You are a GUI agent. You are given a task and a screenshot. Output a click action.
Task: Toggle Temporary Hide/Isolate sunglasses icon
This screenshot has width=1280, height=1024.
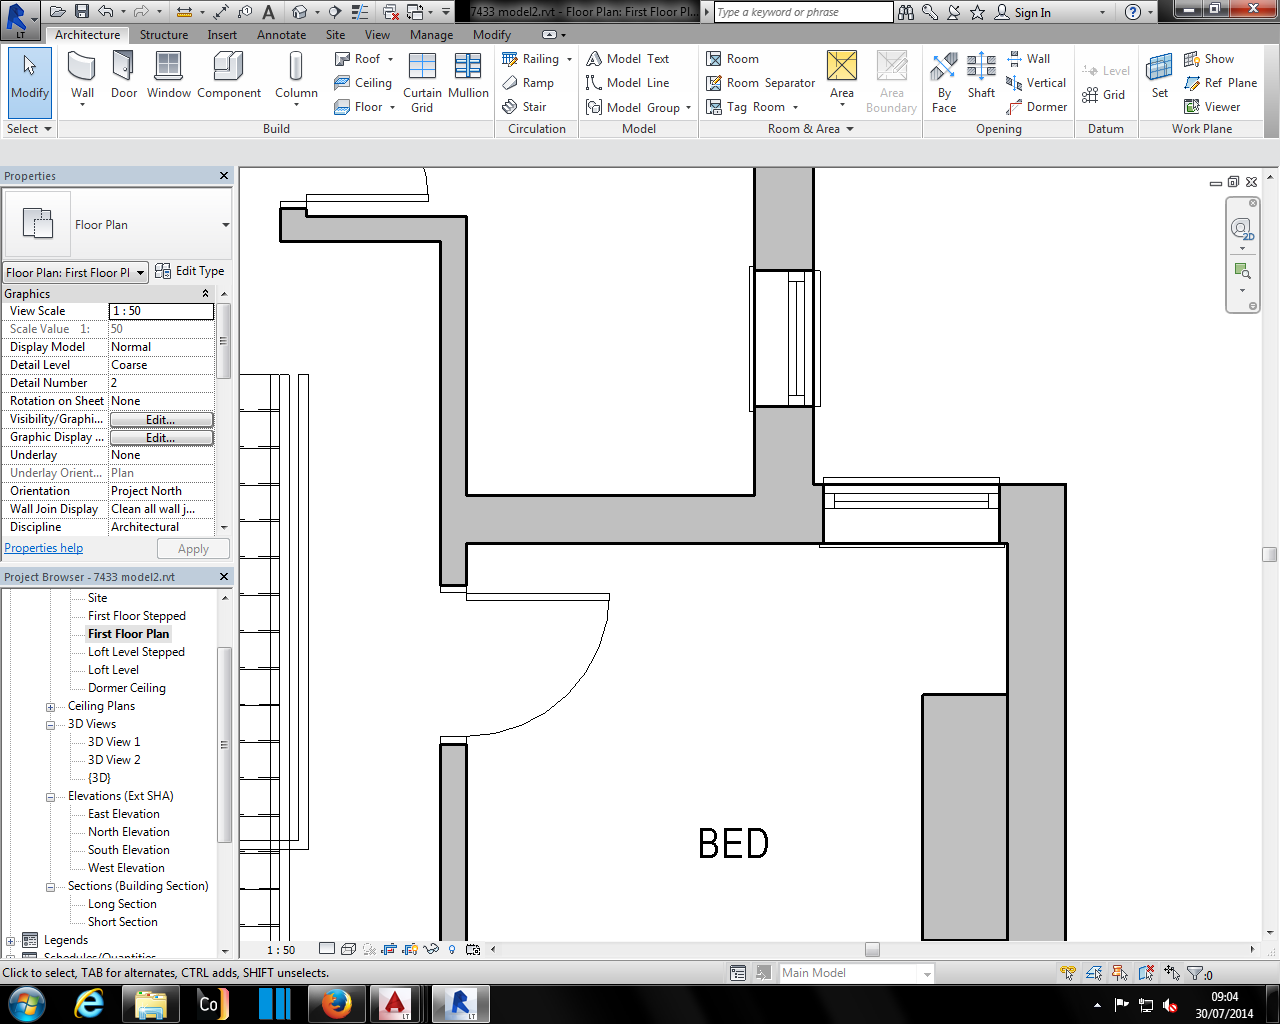(x=430, y=949)
